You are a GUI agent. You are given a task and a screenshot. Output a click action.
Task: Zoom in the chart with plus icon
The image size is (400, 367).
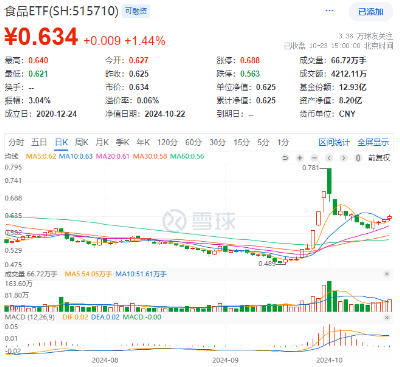coord(300,158)
